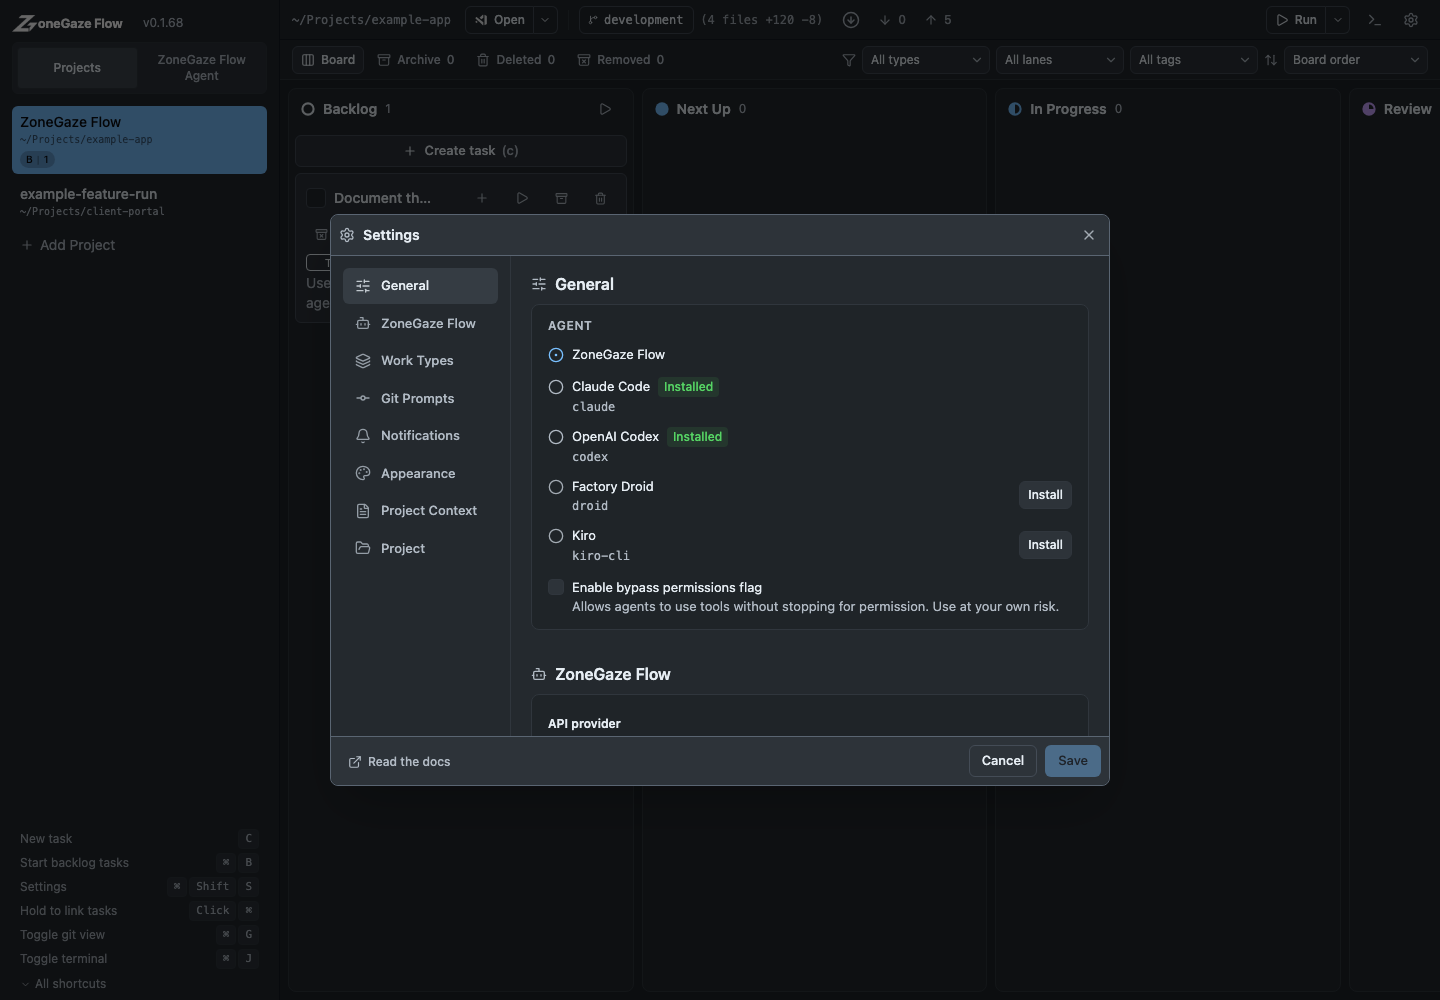This screenshot has height=1000, width=1440.
Task: Click the pull down arrow count
Action: click(893, 20)
